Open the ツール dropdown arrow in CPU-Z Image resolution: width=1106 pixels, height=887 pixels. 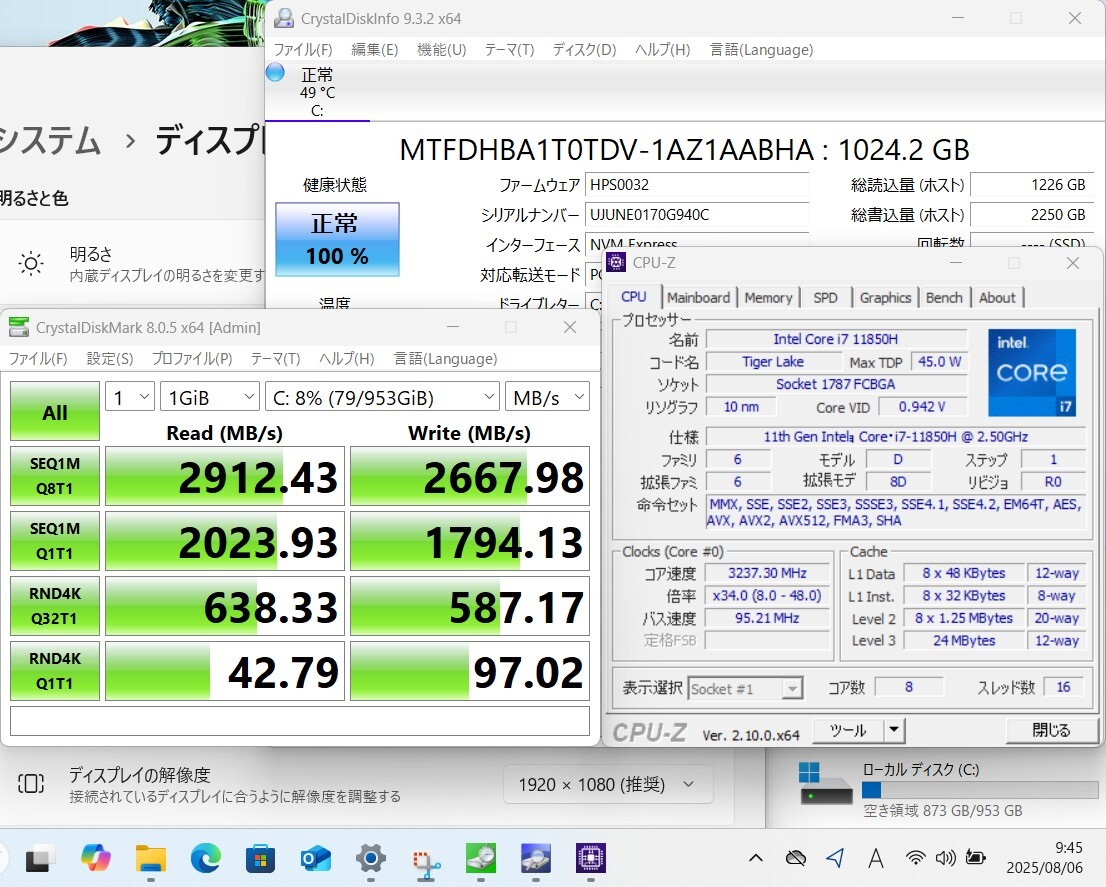pyautogui.click(x=894, y=730)
